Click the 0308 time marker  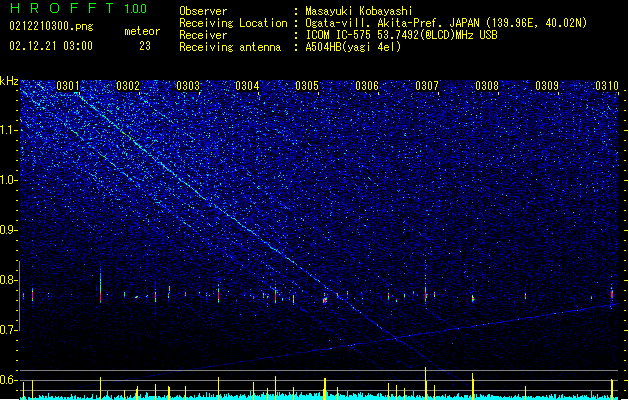click(x=487, y=86)
